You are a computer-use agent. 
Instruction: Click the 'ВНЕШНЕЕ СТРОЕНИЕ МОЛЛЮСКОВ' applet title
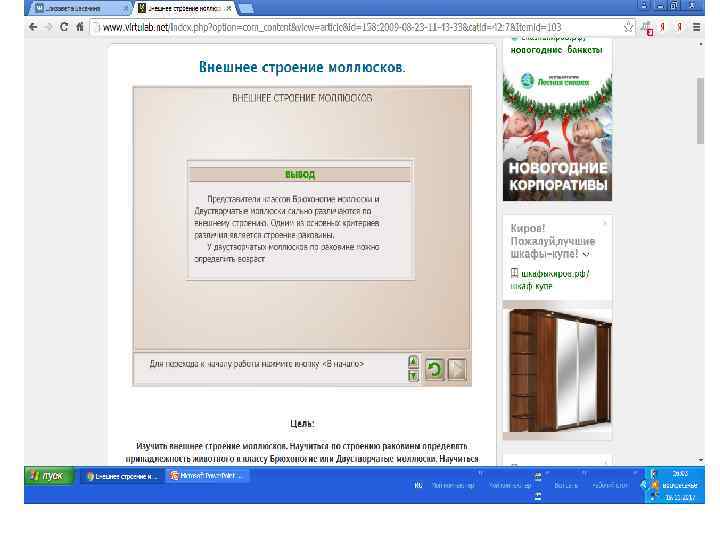point(302,98)
